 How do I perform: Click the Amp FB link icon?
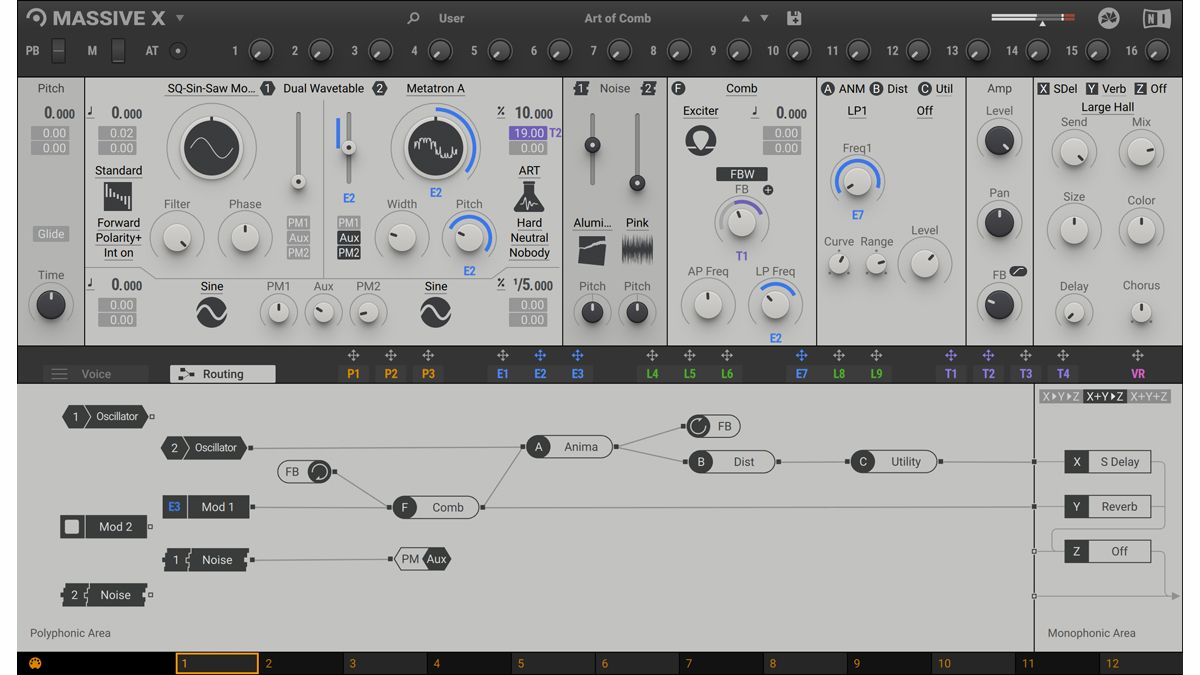tap(1019, 272)
